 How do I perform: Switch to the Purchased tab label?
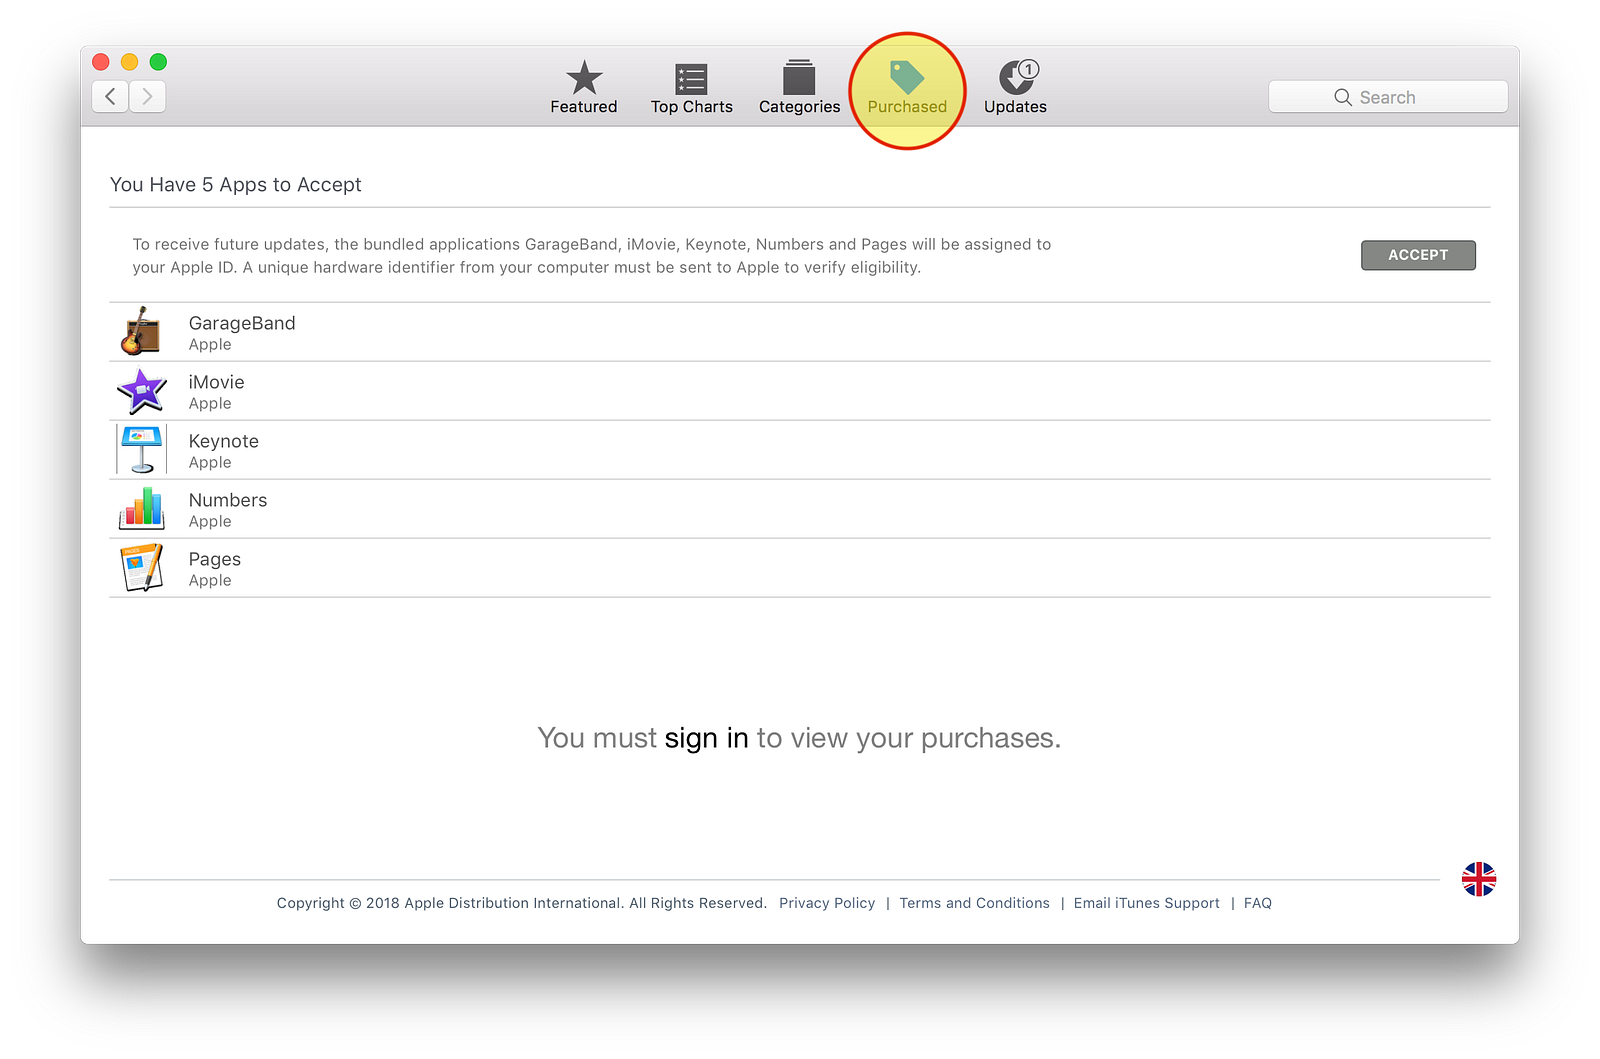click(x=907, y=107)
